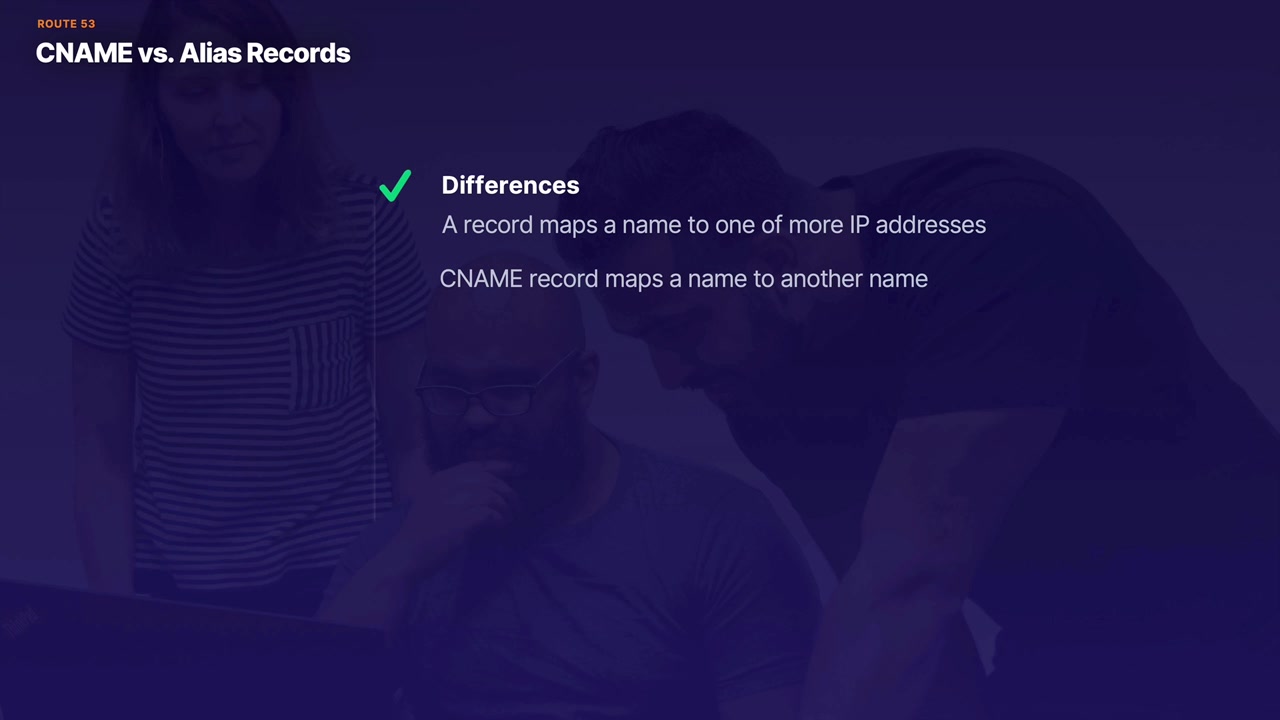
Task: Click the A record maps a name line
Action: (x=714, y=225)
